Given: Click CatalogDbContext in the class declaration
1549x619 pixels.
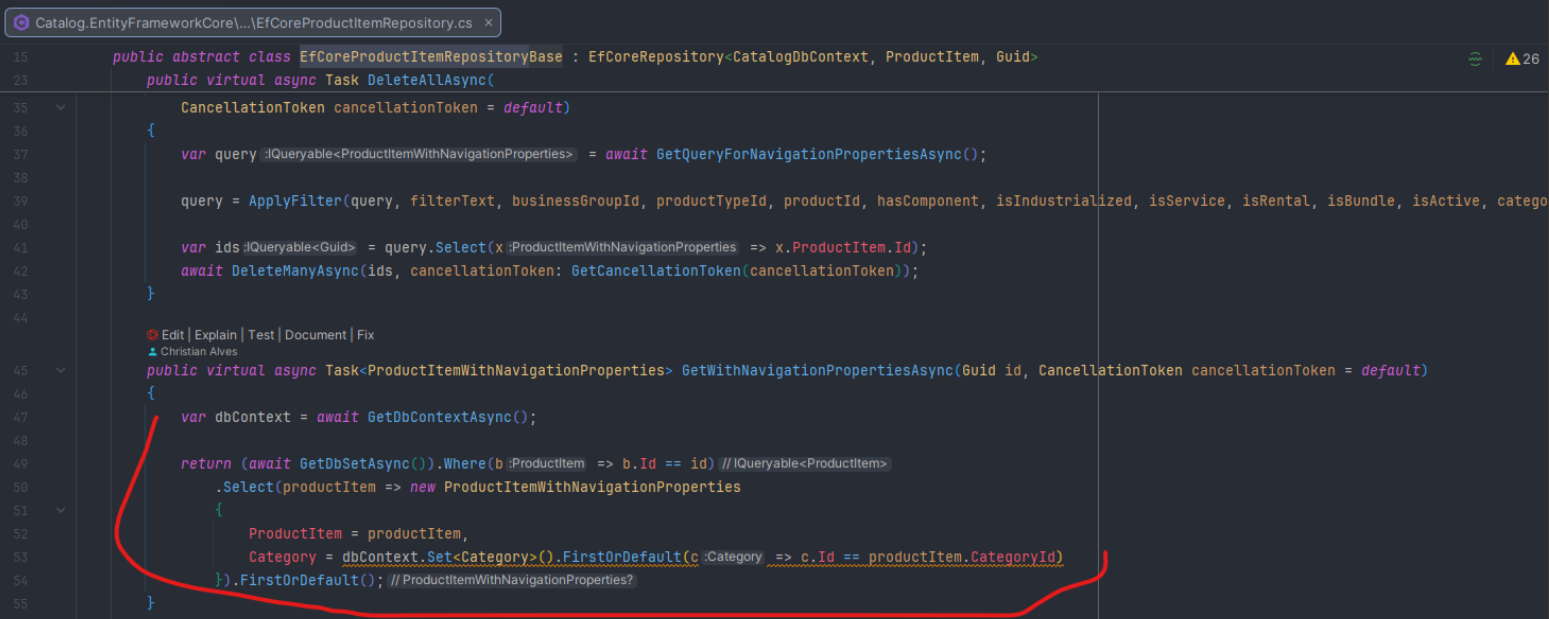Looking at the screenshot, I should (801, 57).
